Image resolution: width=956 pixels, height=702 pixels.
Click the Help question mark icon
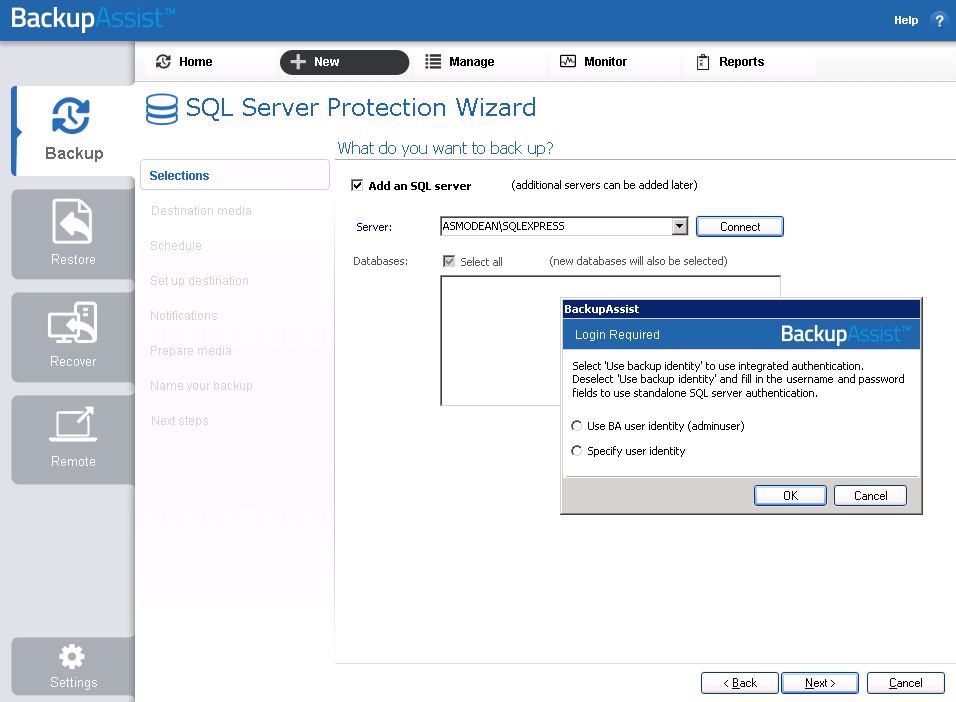939,20
